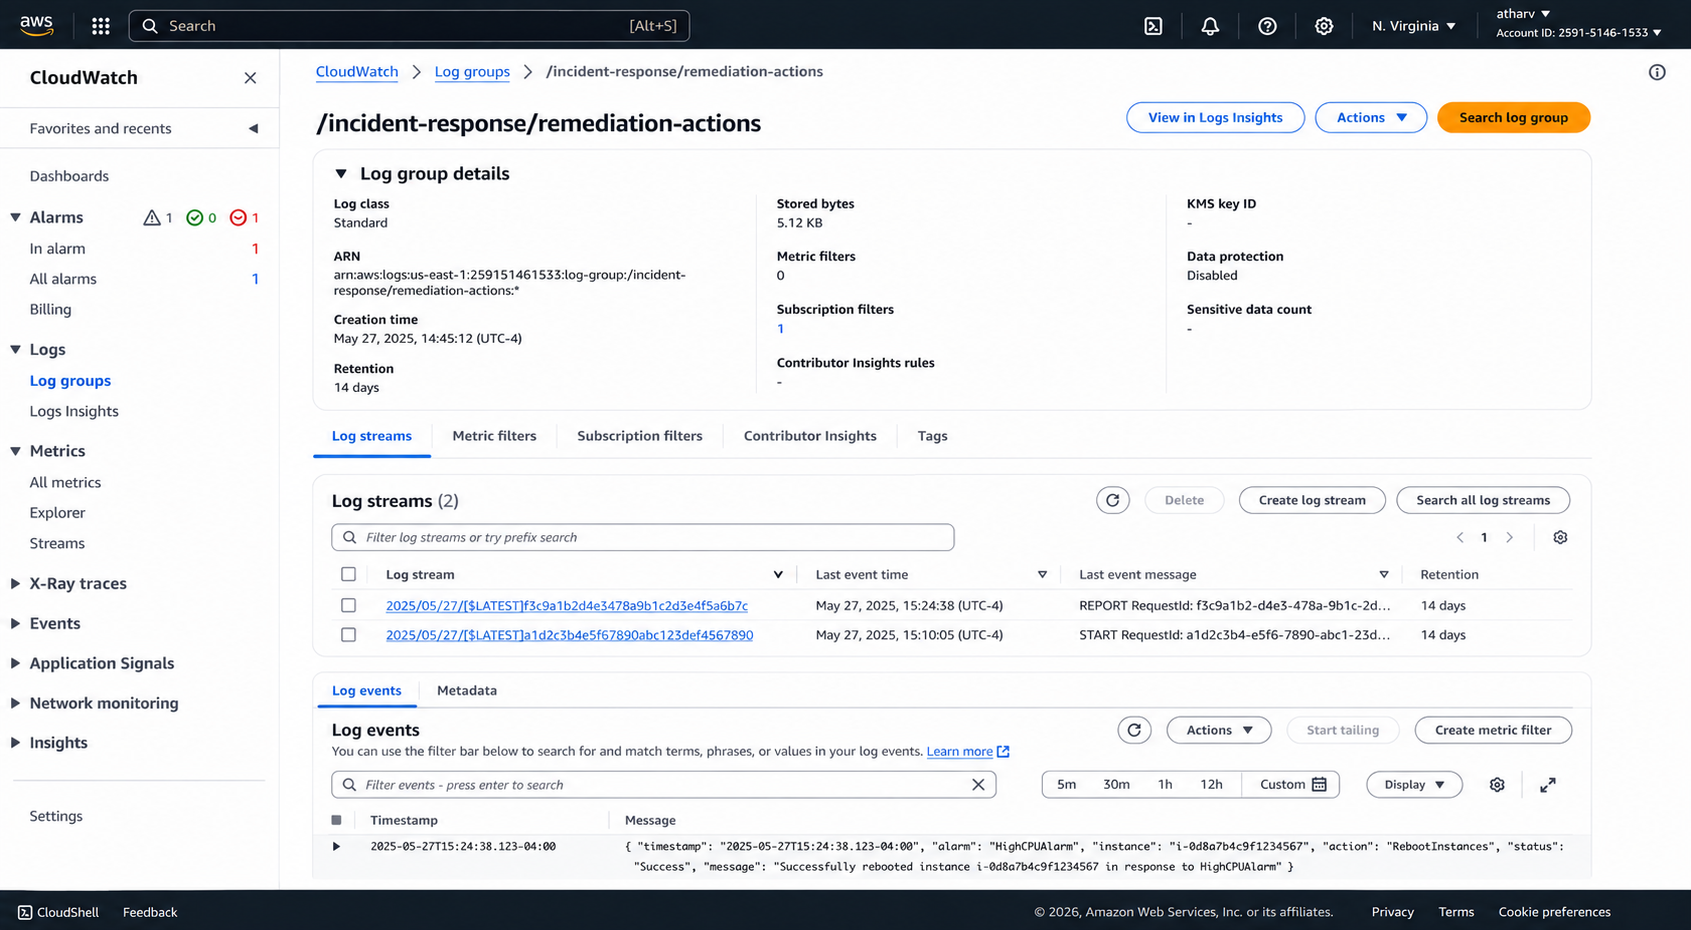Screen dimensions: 1691x930
Task: Switch to the Subscription filters tab
Action: [x=640, y=436]
